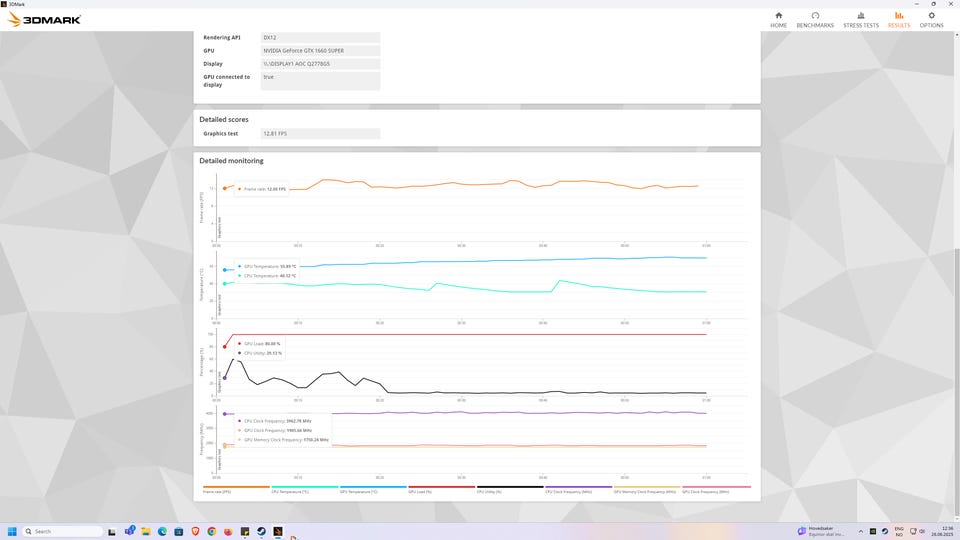Select the GPU name field GTX 1660 SUPER
Screen dimensions: 960x540
pyautogui.click(x=320, y=51)
